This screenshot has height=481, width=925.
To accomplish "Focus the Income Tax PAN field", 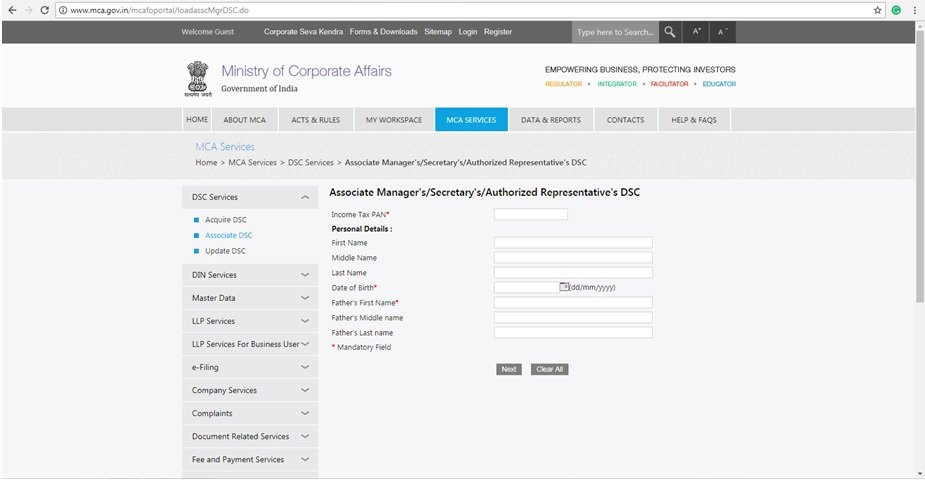I will point(531,214).
